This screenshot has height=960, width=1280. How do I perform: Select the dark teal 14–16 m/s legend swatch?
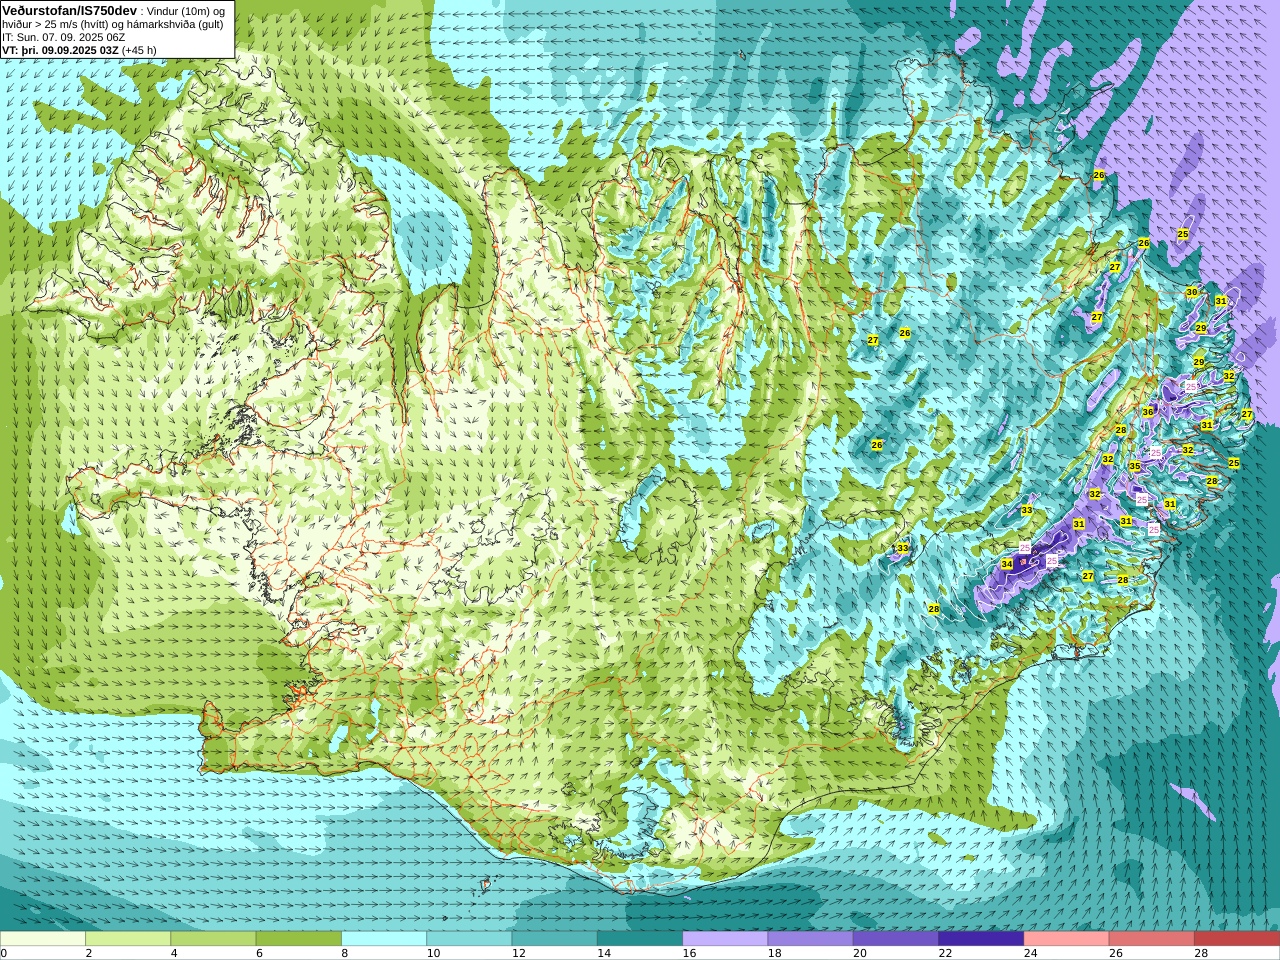click(x=640, y=938)
